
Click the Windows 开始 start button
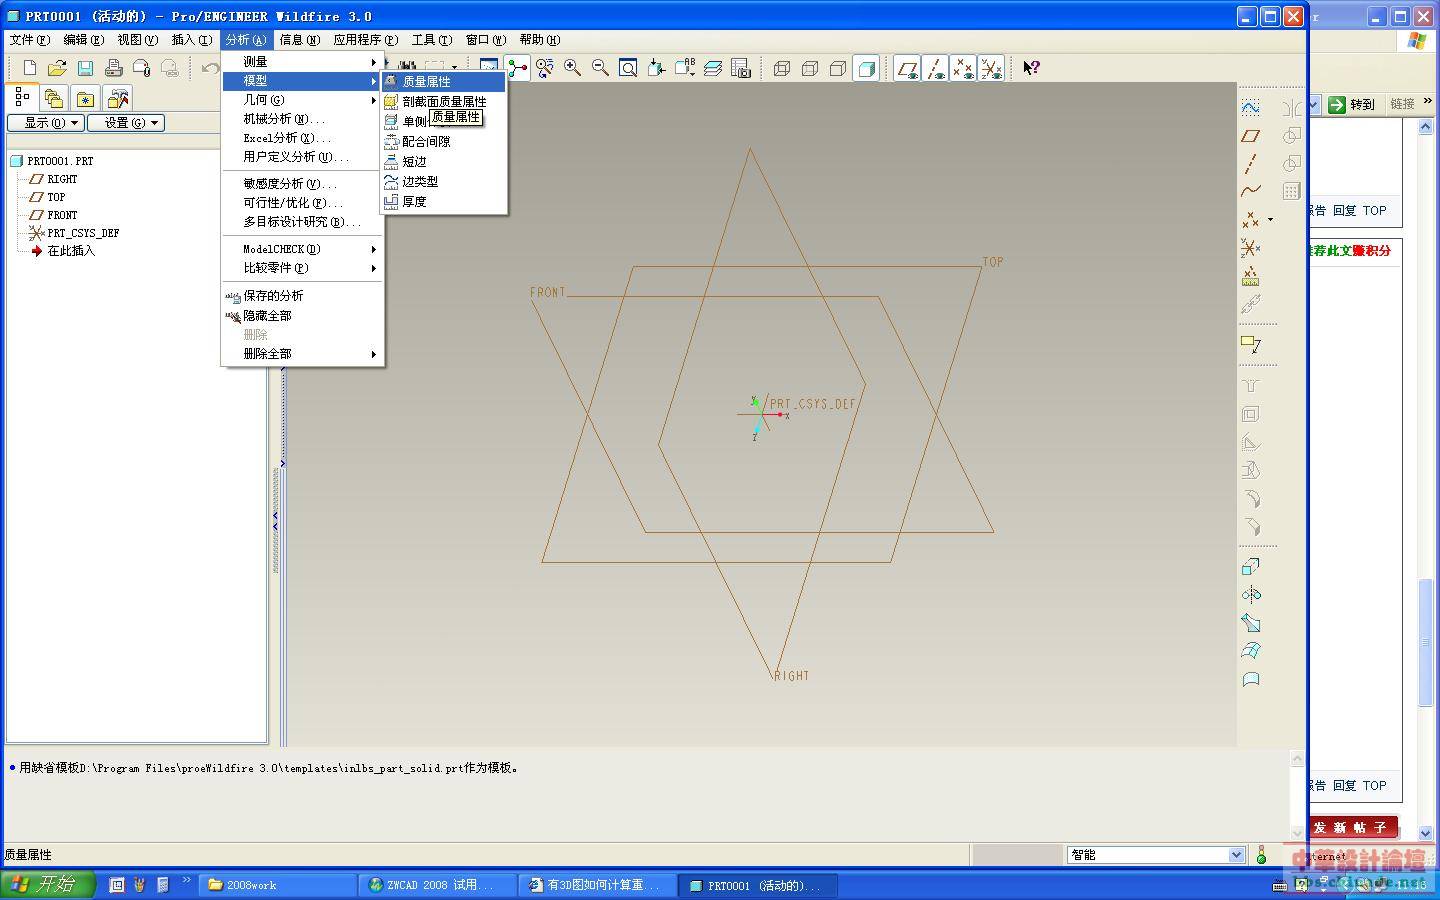[46, 885]
